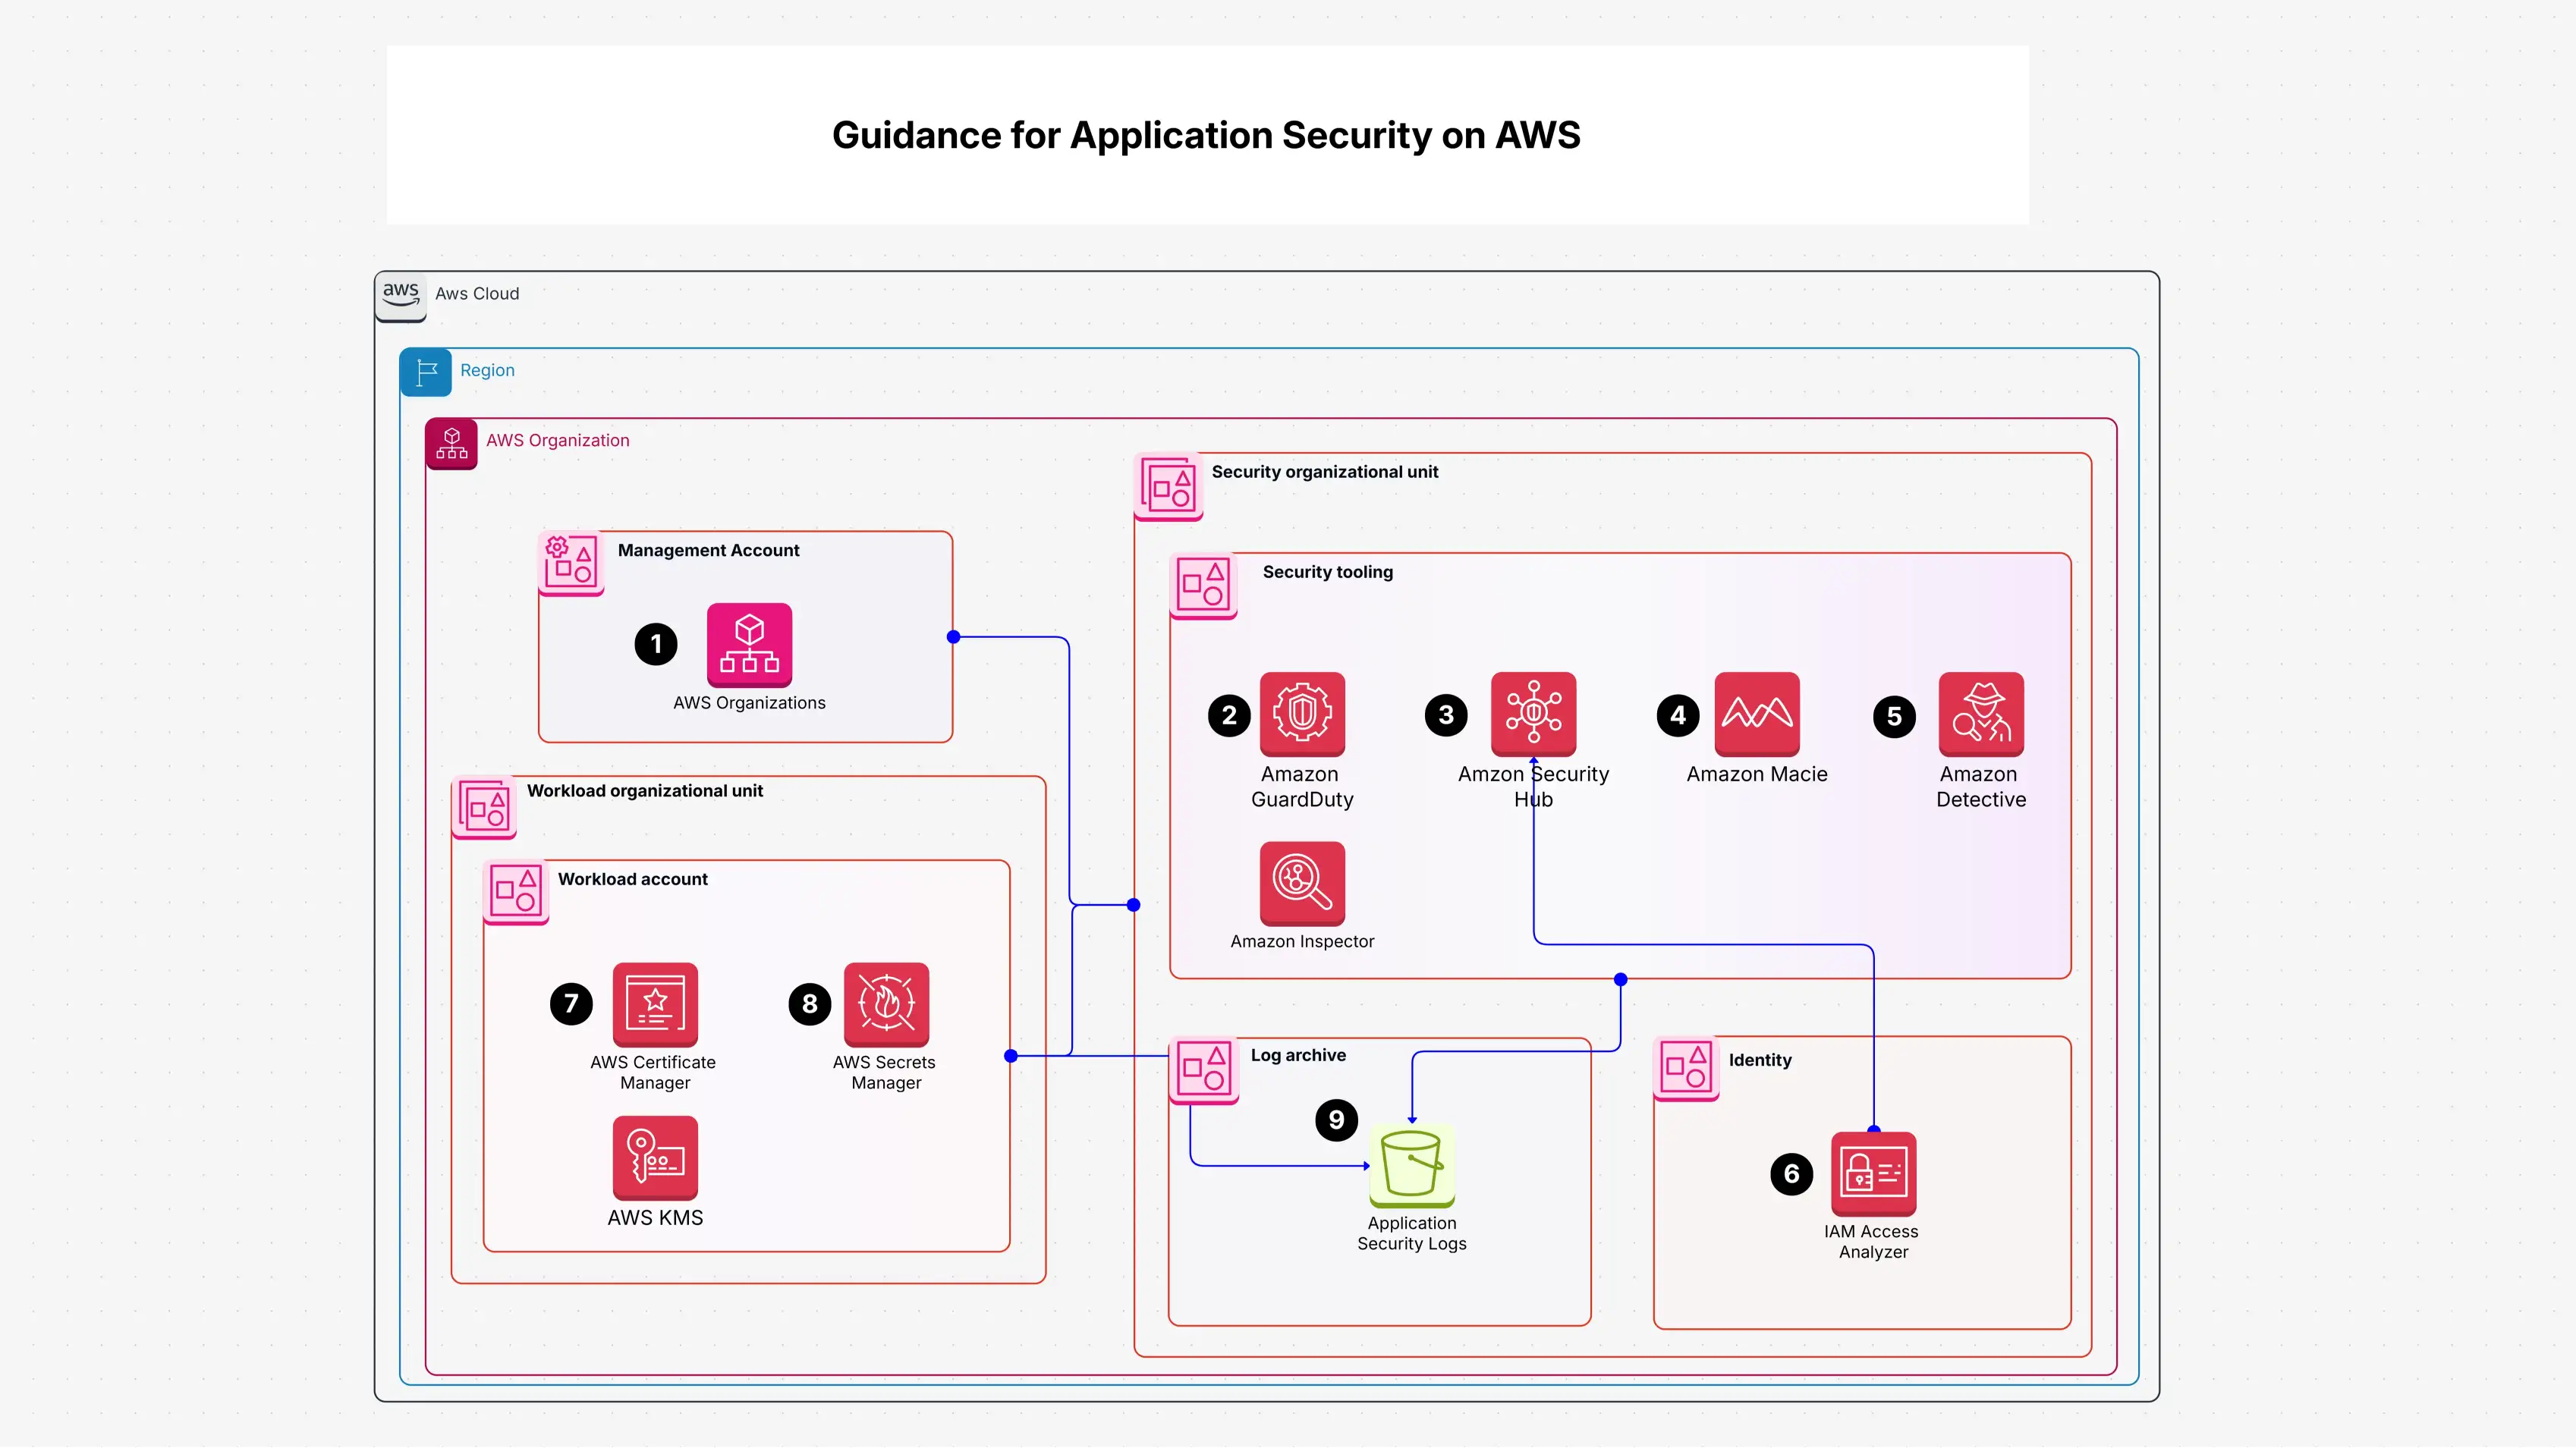Click the numbered badge 1 near AWS Organizations
Image resolution: width=2576 pixels, height=1448 pixels.
tap(656, 643)
